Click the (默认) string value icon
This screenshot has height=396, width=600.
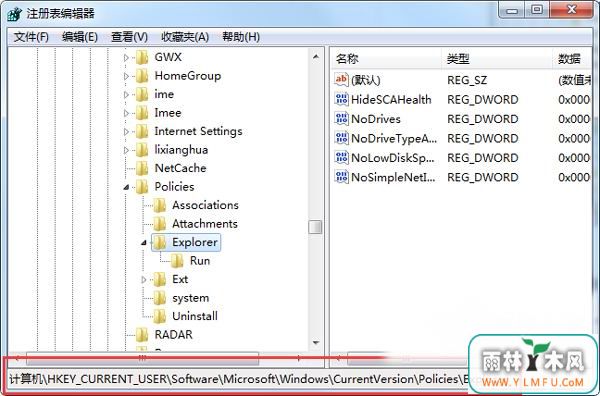point(341,80)
